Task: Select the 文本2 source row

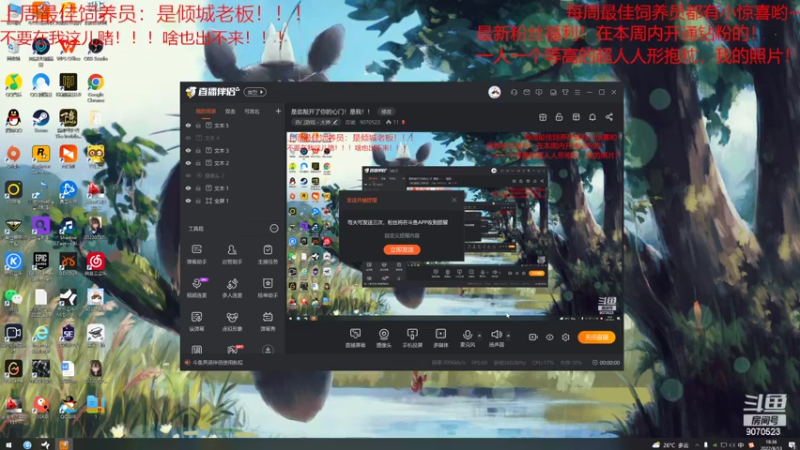Action: tap(233, 163)
